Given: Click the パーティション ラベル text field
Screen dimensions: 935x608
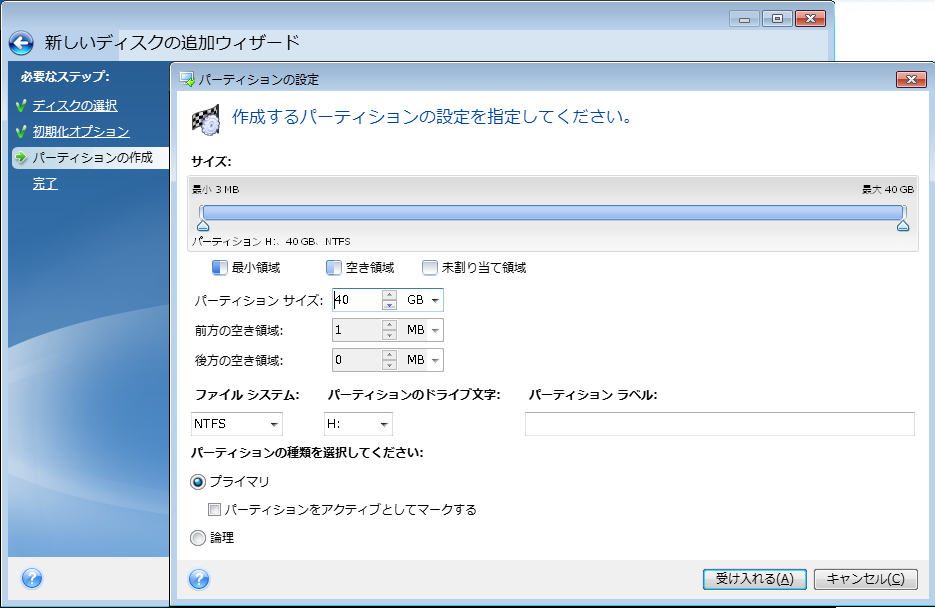Looking at the screenshot, I should 720,424.
